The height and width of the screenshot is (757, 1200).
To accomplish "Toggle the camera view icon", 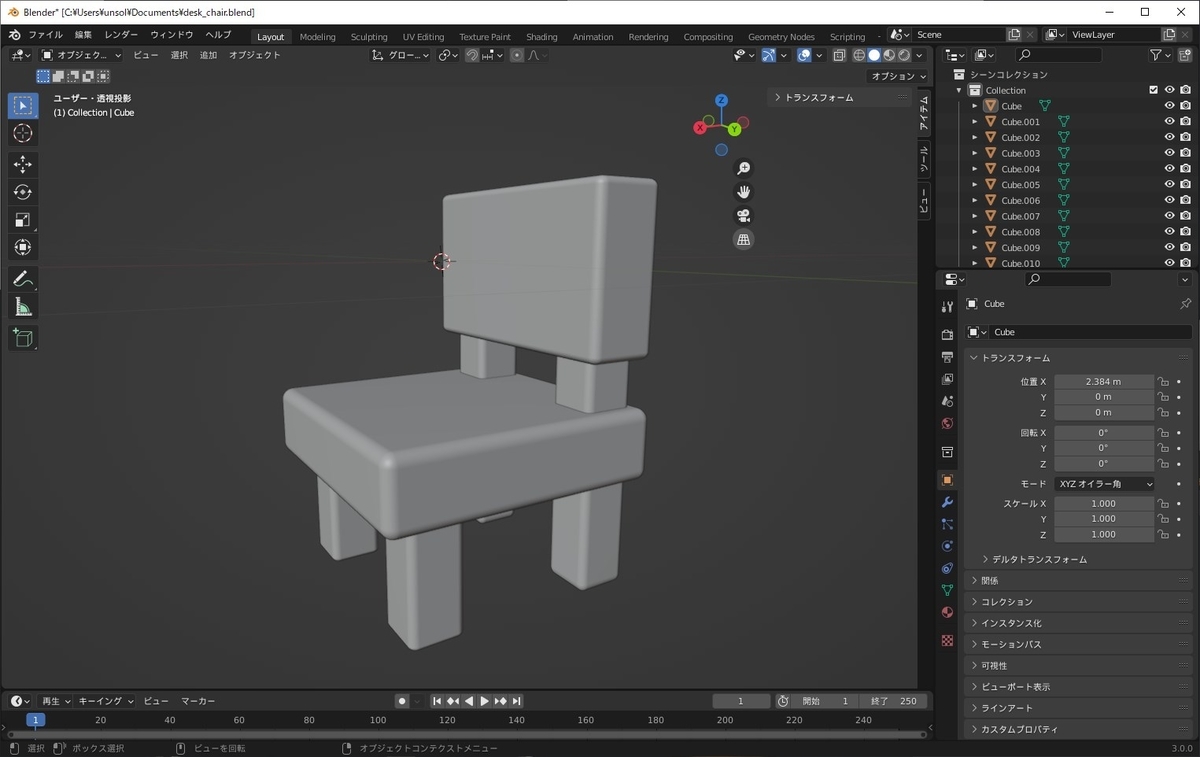I will pyautogui.click(x=743, y=216).
